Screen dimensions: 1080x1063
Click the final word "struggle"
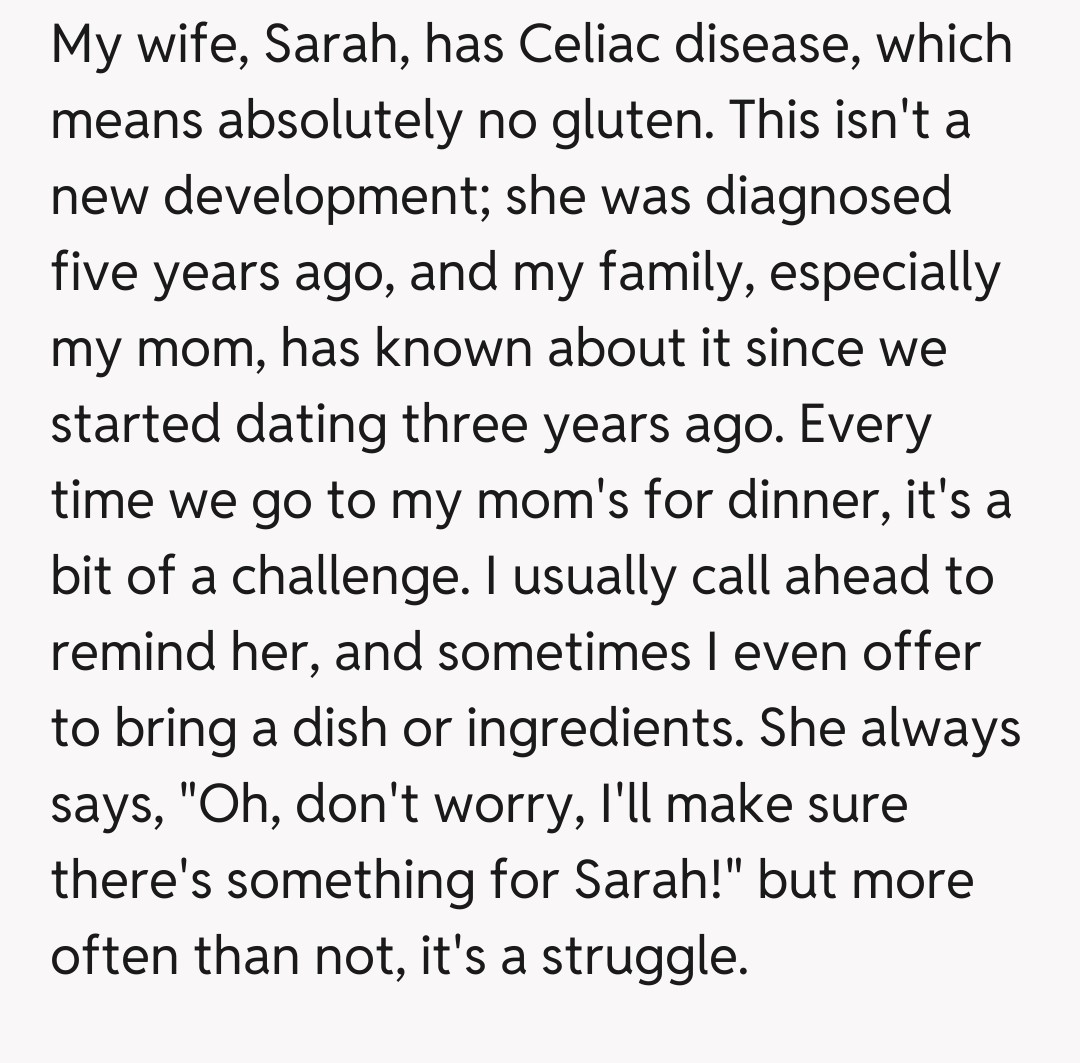(643, 958)
